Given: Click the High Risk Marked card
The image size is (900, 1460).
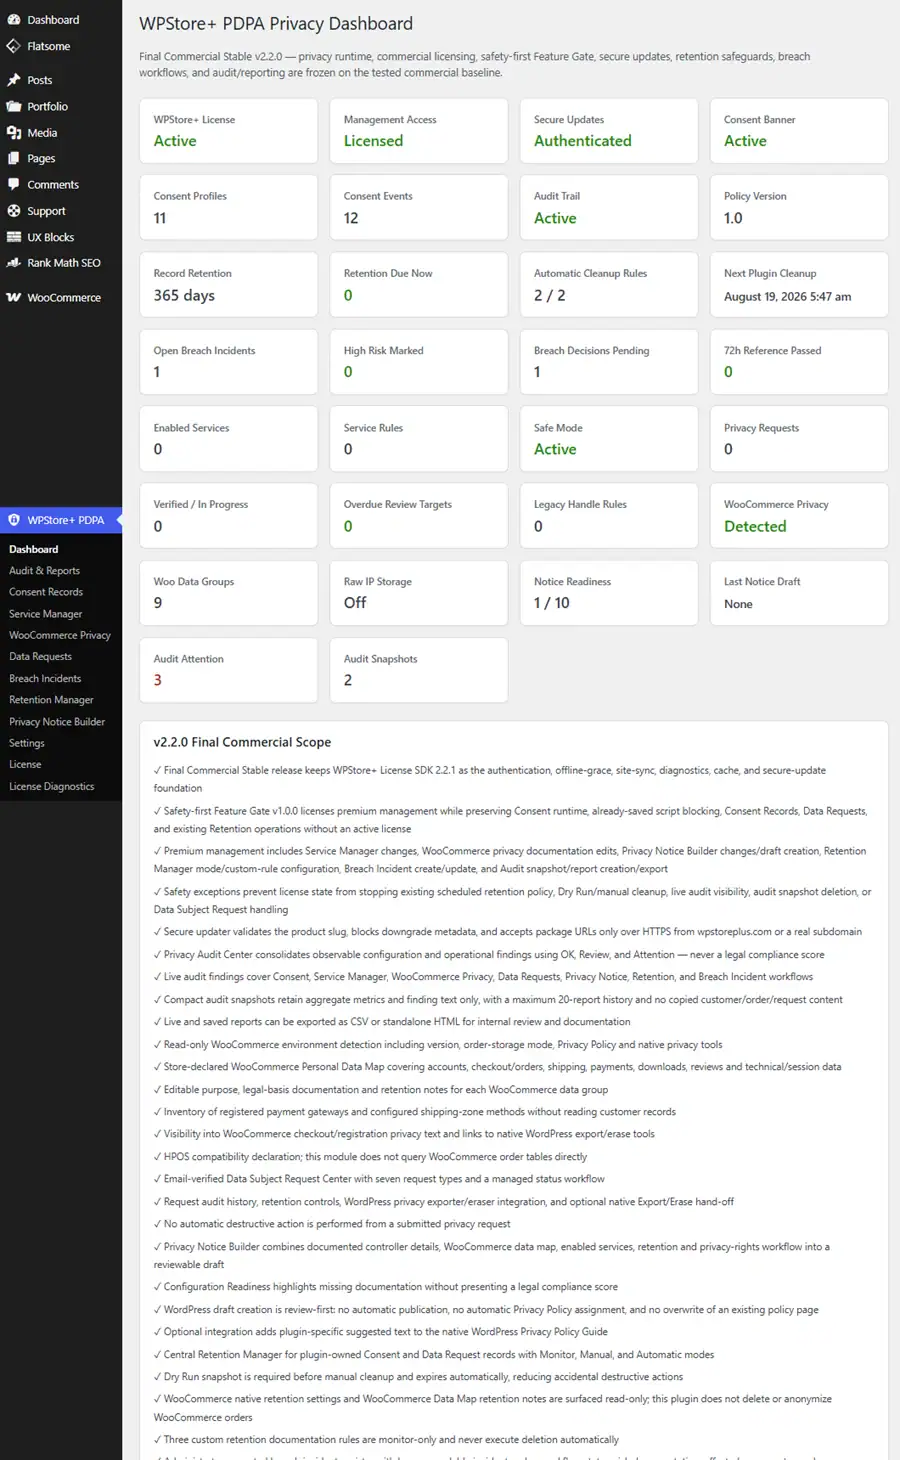Looking at the screenshot, I should (x=419, y=362).
